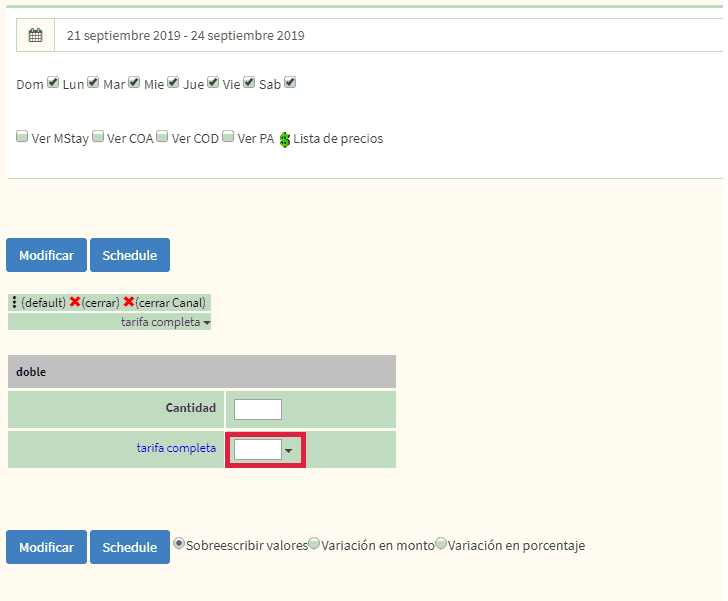Open the blue tarifa completa link
This screenshot has height=601, width=728.
coord(176,448)
